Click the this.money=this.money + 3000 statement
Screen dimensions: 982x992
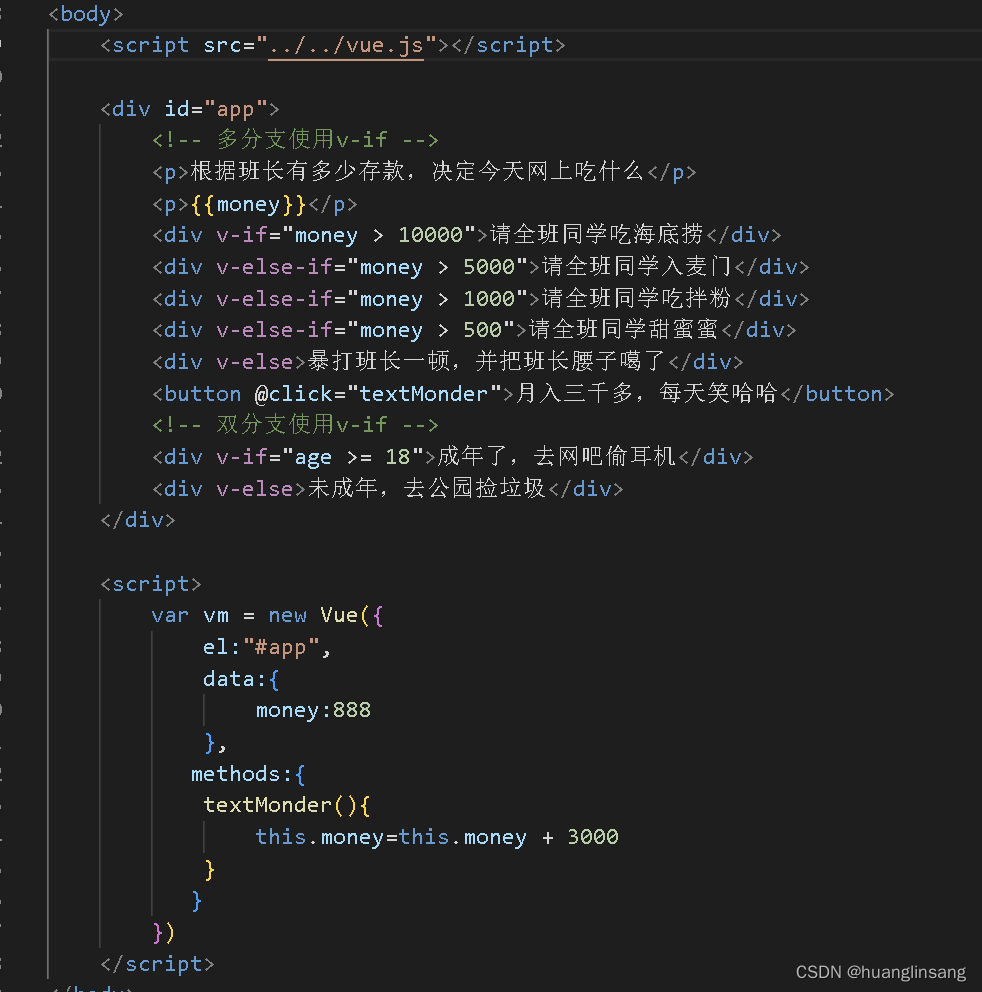(437, 837)
